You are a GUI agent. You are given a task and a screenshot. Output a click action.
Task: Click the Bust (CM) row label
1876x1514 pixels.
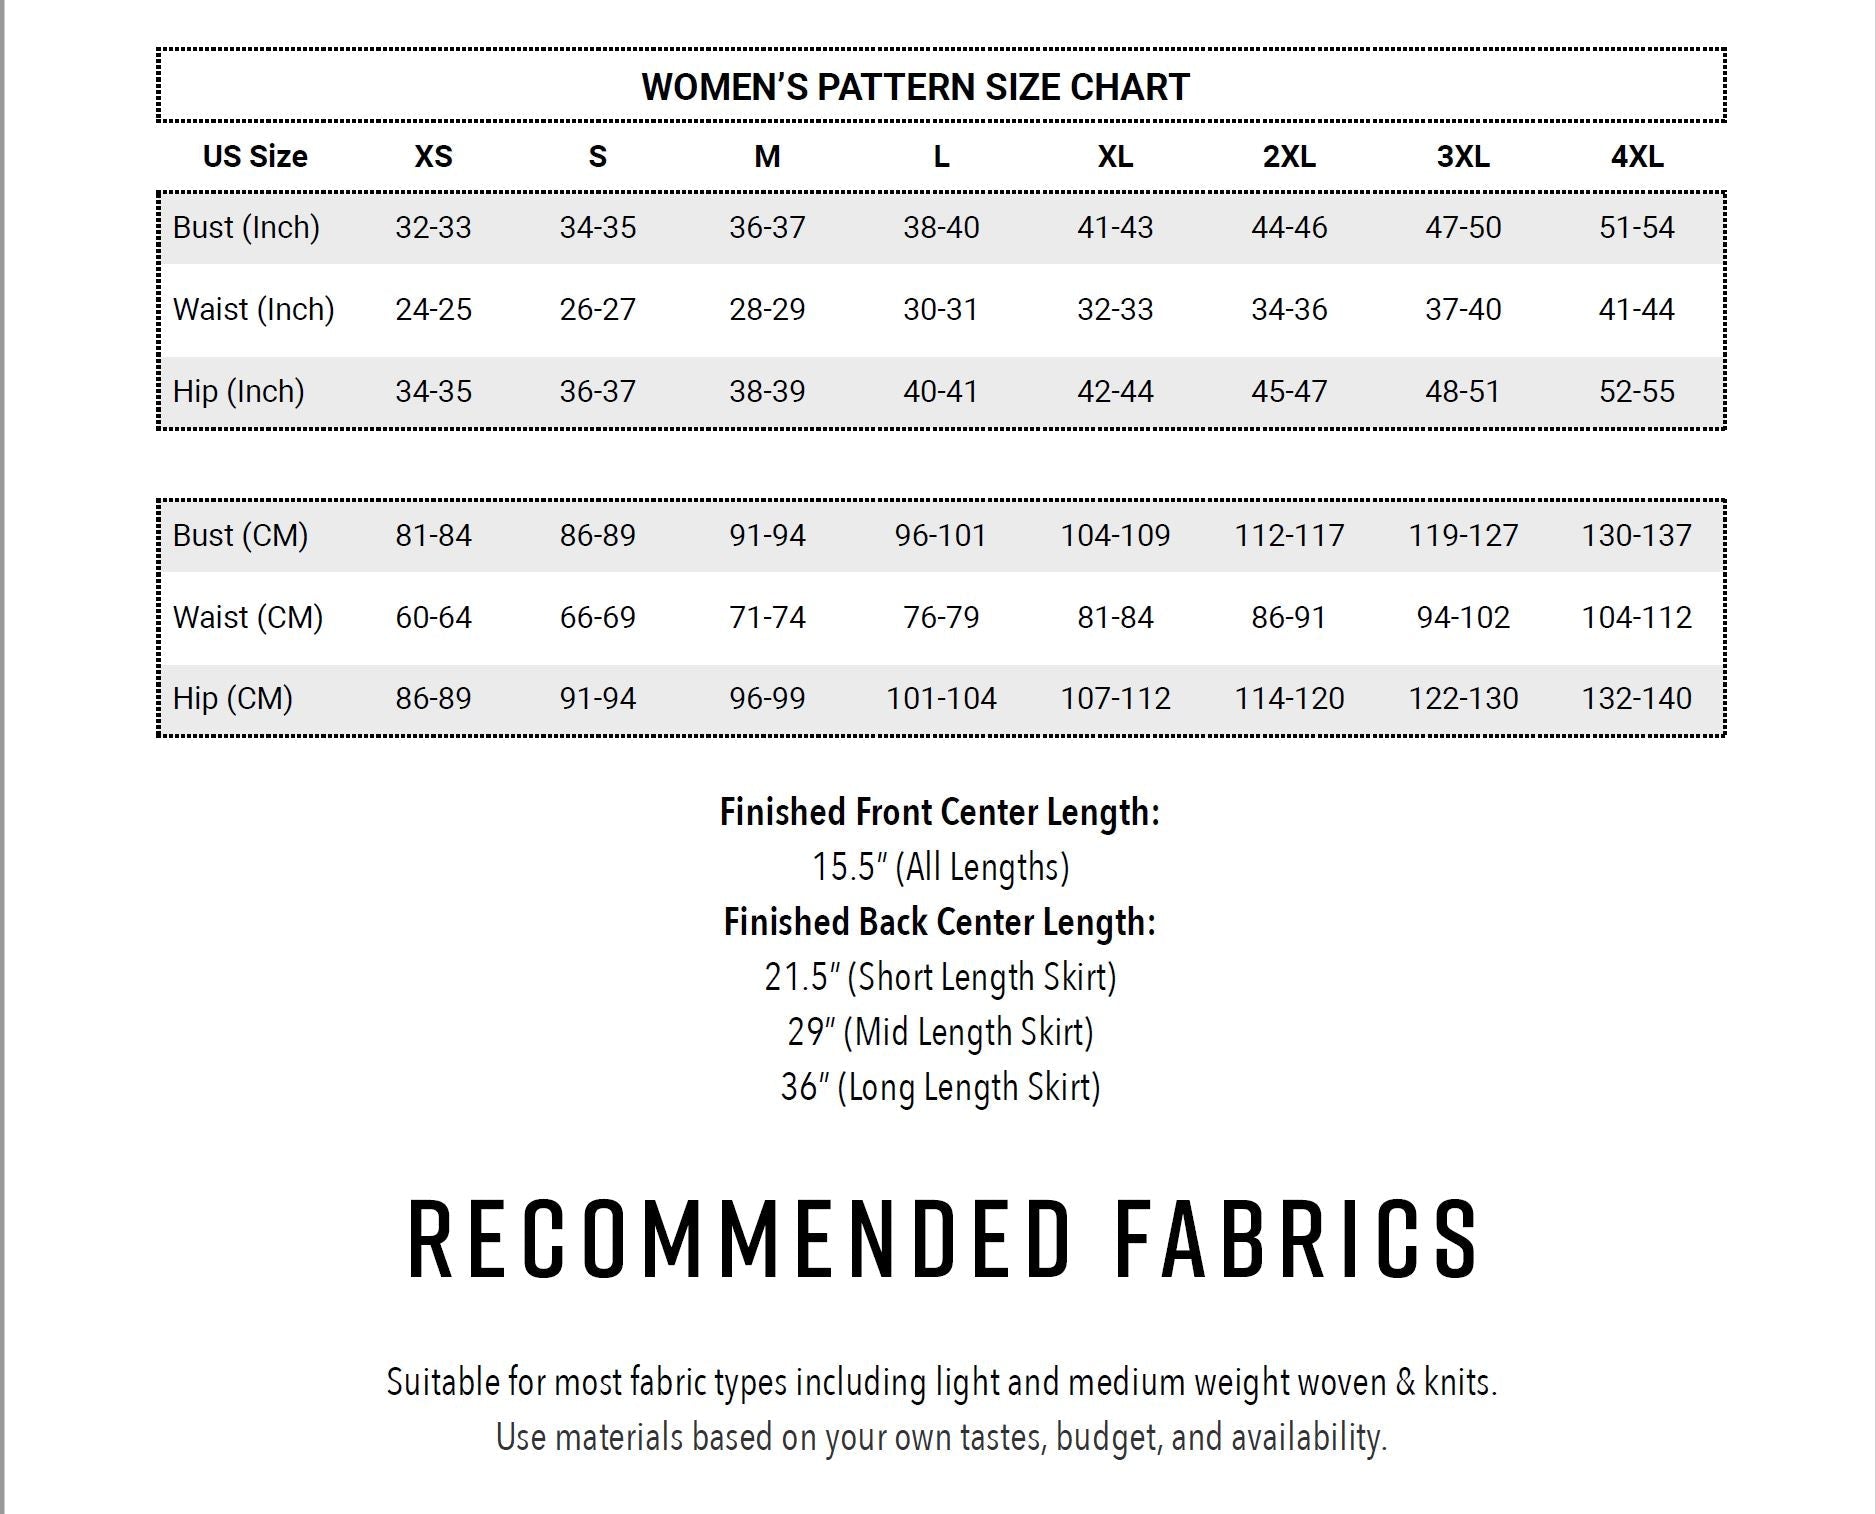240,536
